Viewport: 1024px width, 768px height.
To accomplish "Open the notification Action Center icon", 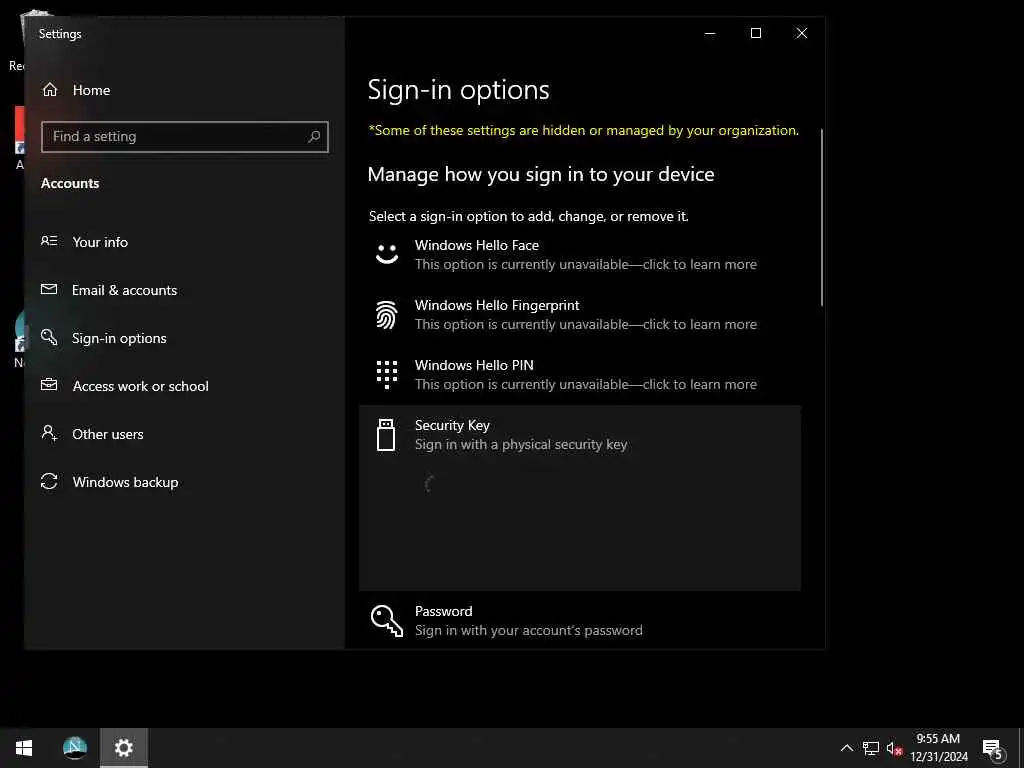I will [992, 749].
